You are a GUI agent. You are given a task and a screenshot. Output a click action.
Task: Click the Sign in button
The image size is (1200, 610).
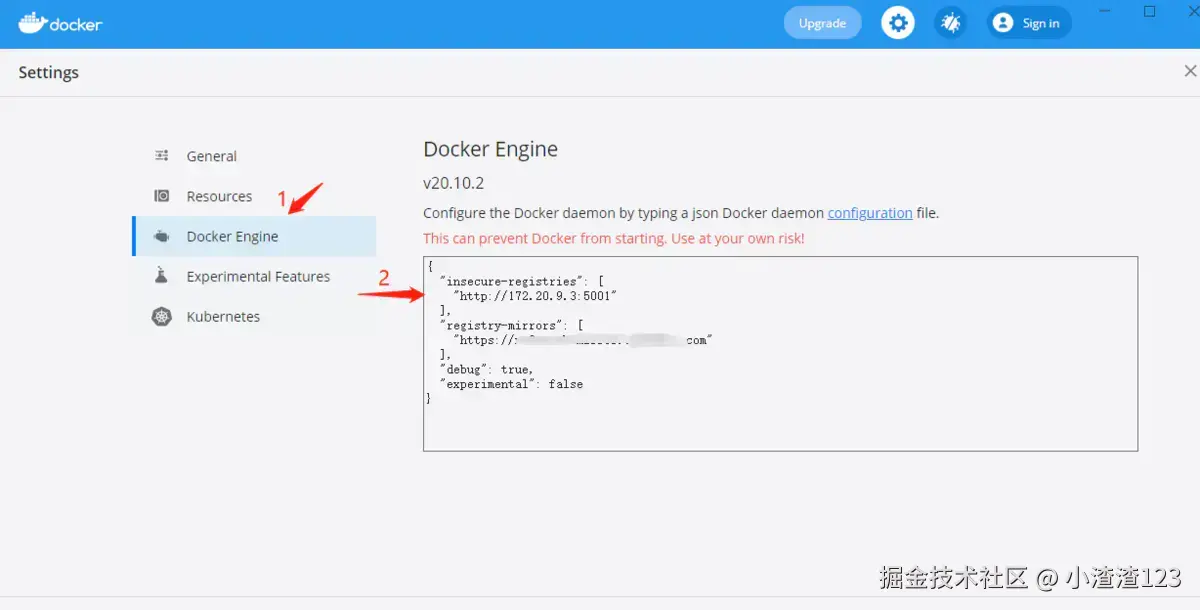1029,23
